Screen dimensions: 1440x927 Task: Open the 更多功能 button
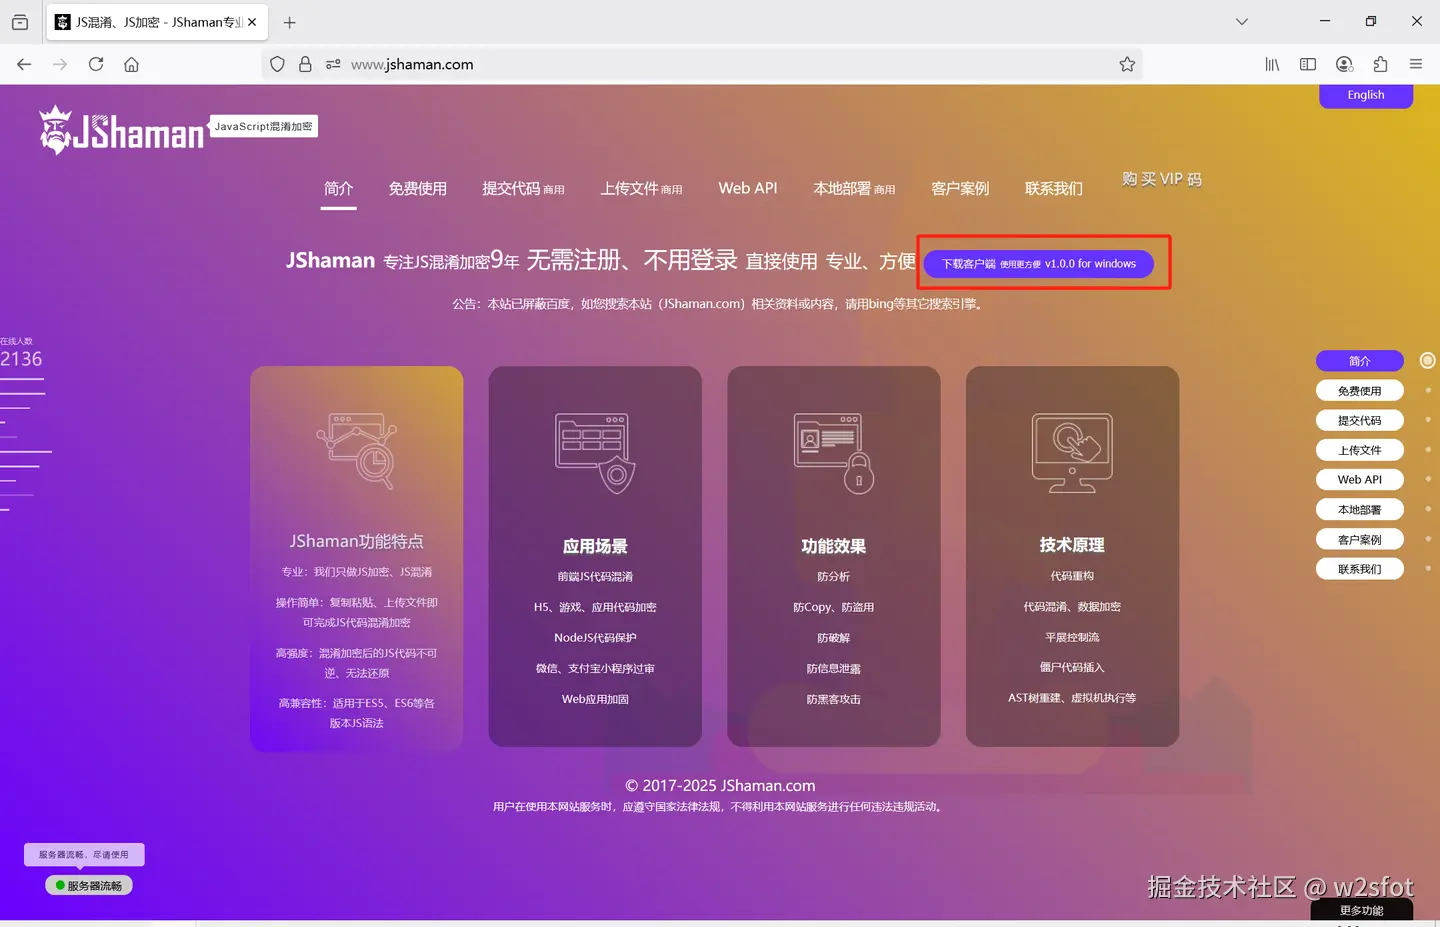tap(1362, 910)
